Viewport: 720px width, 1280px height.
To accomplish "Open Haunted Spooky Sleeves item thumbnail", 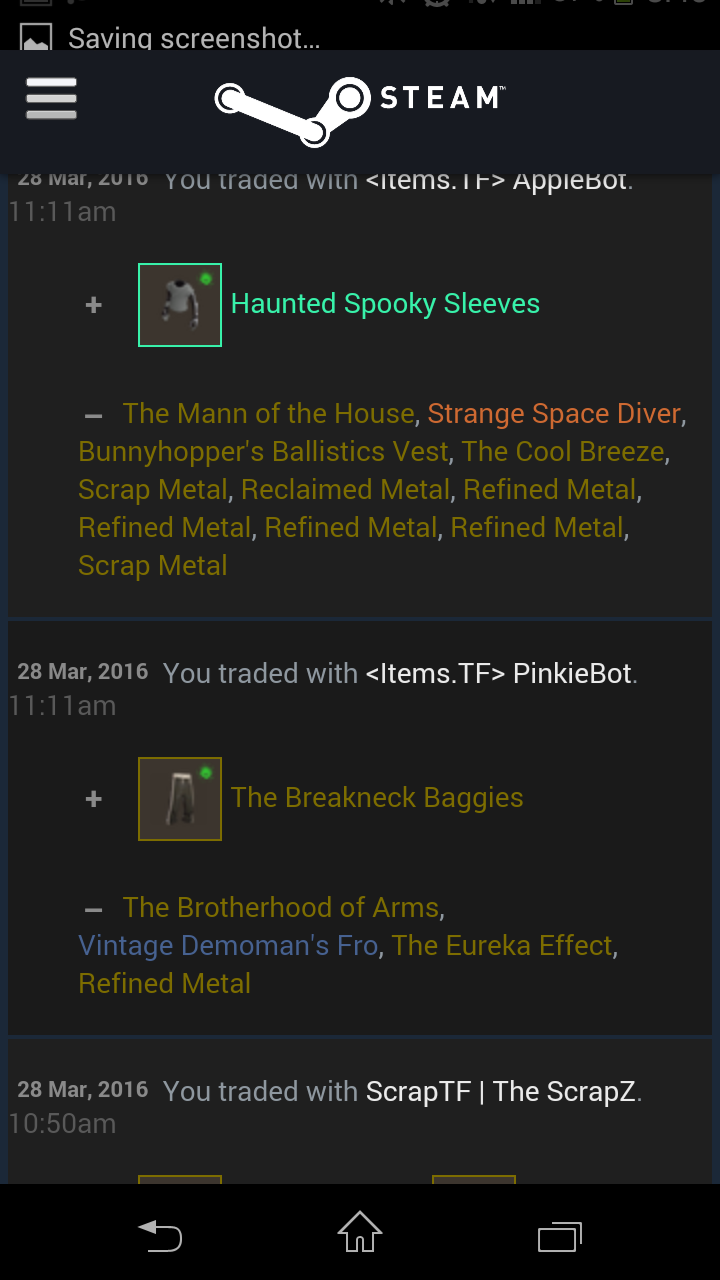I will (x=180, y=305).
